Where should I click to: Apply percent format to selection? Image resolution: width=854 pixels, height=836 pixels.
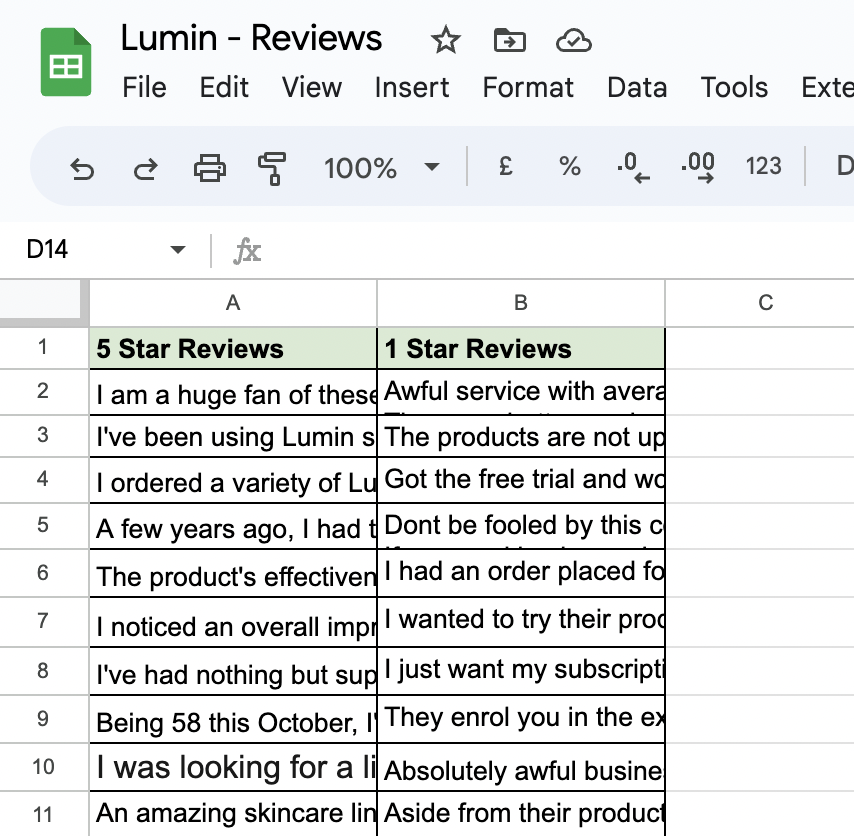coord(570,166)
